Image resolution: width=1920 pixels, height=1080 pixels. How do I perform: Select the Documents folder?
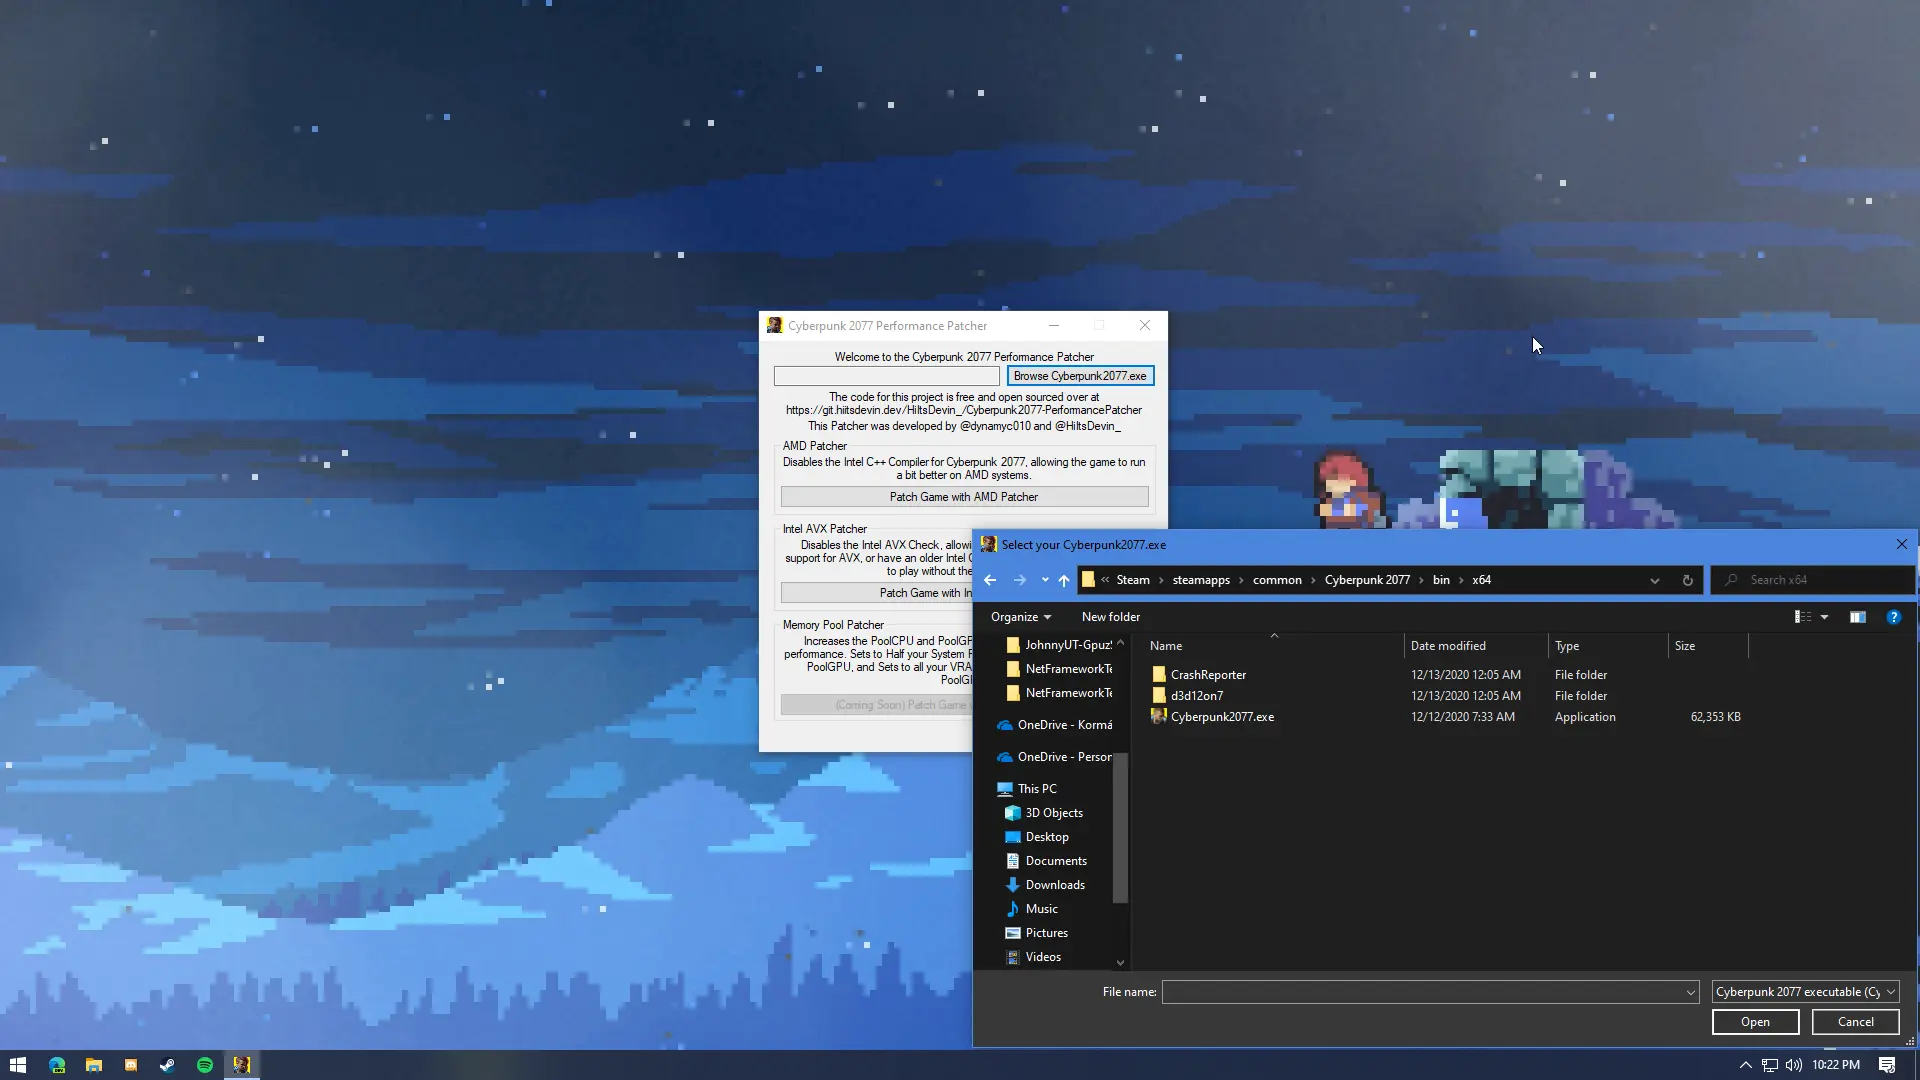point(1056,860)
